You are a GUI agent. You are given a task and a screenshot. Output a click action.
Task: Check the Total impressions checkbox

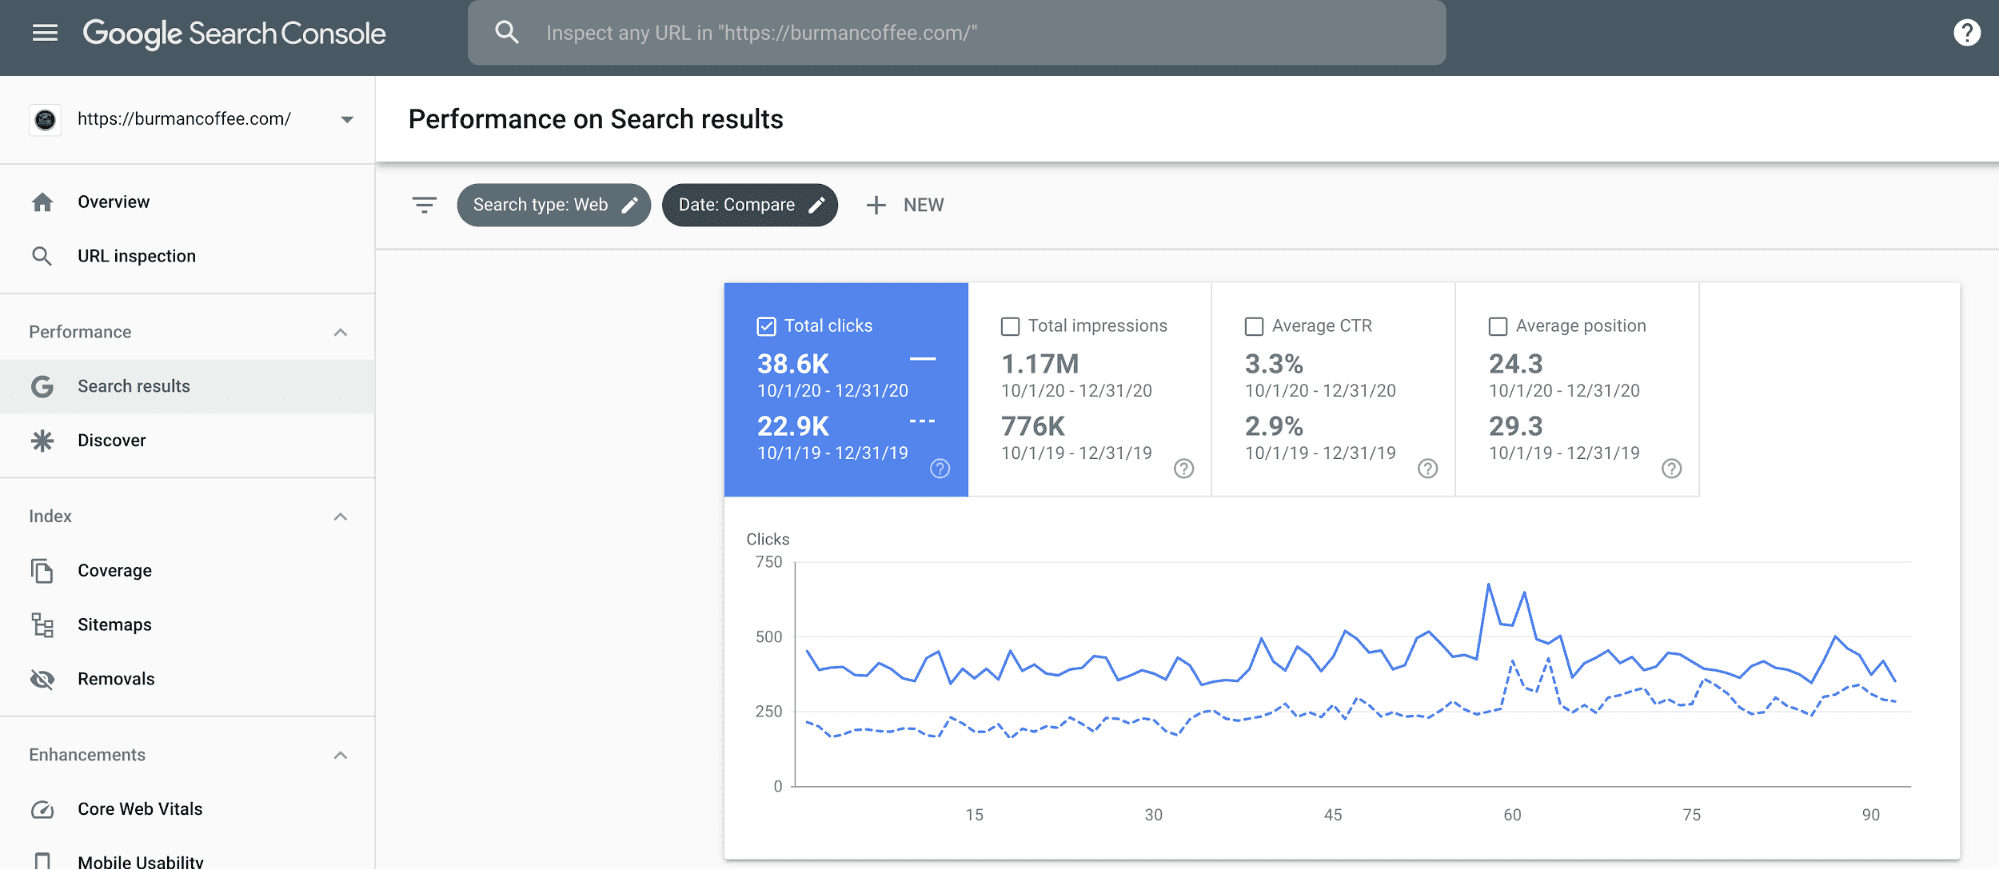[x=1011, y=326]
